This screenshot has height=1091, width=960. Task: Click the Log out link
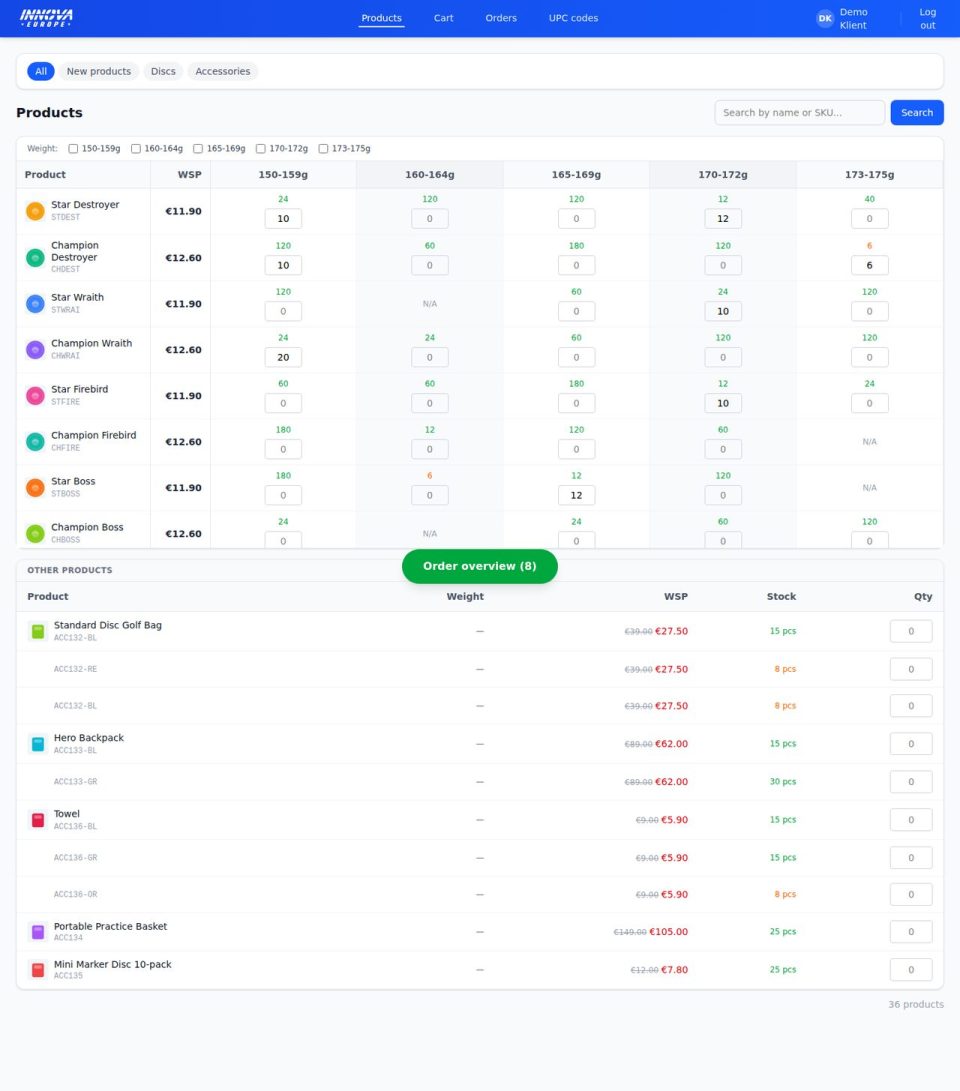click(927, 19)
